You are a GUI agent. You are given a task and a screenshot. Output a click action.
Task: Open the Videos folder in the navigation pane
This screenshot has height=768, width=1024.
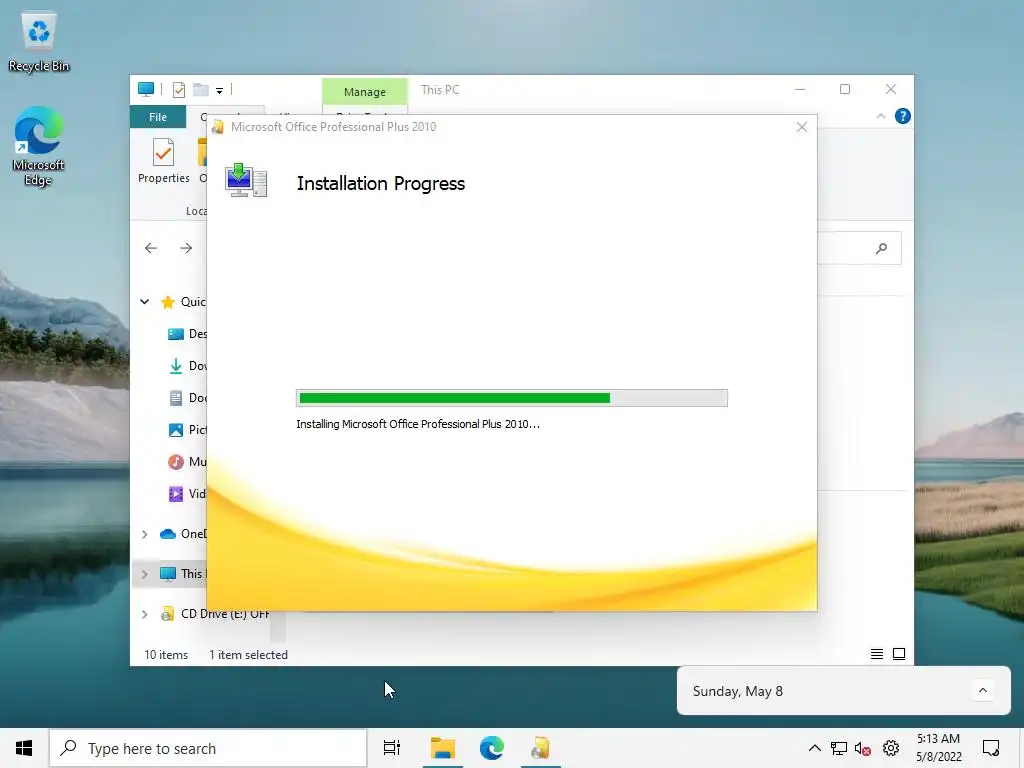click(187, 494)
